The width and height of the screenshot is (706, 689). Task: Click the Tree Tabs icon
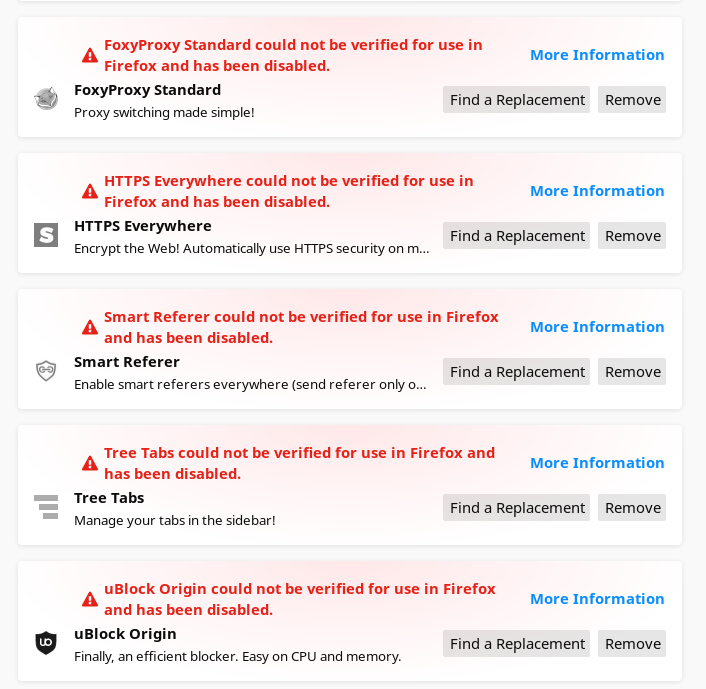point(46,507)
